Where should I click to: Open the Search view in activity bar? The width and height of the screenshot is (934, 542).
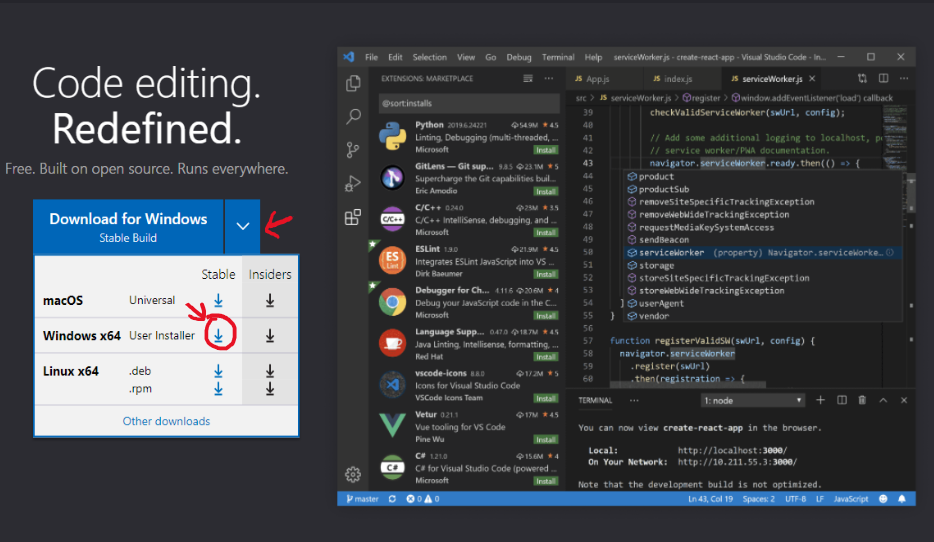353,116
